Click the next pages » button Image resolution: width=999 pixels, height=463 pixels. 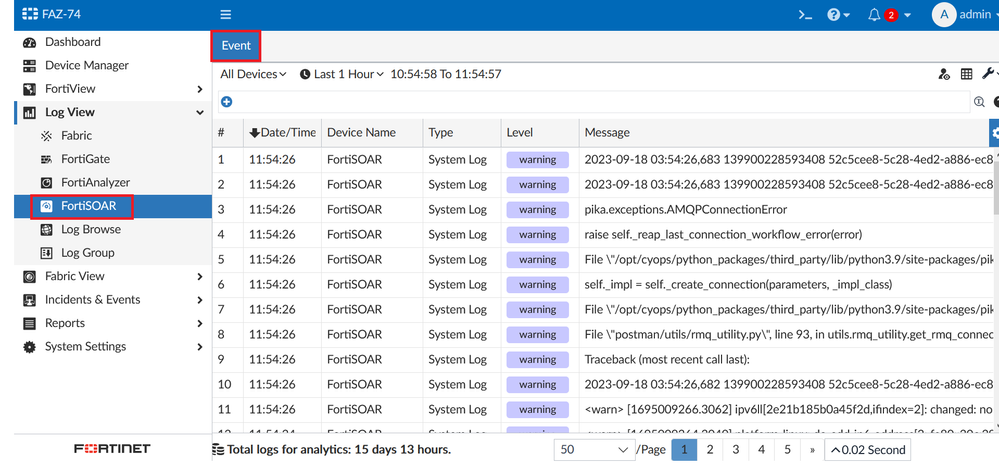click(x=812, y=450)
